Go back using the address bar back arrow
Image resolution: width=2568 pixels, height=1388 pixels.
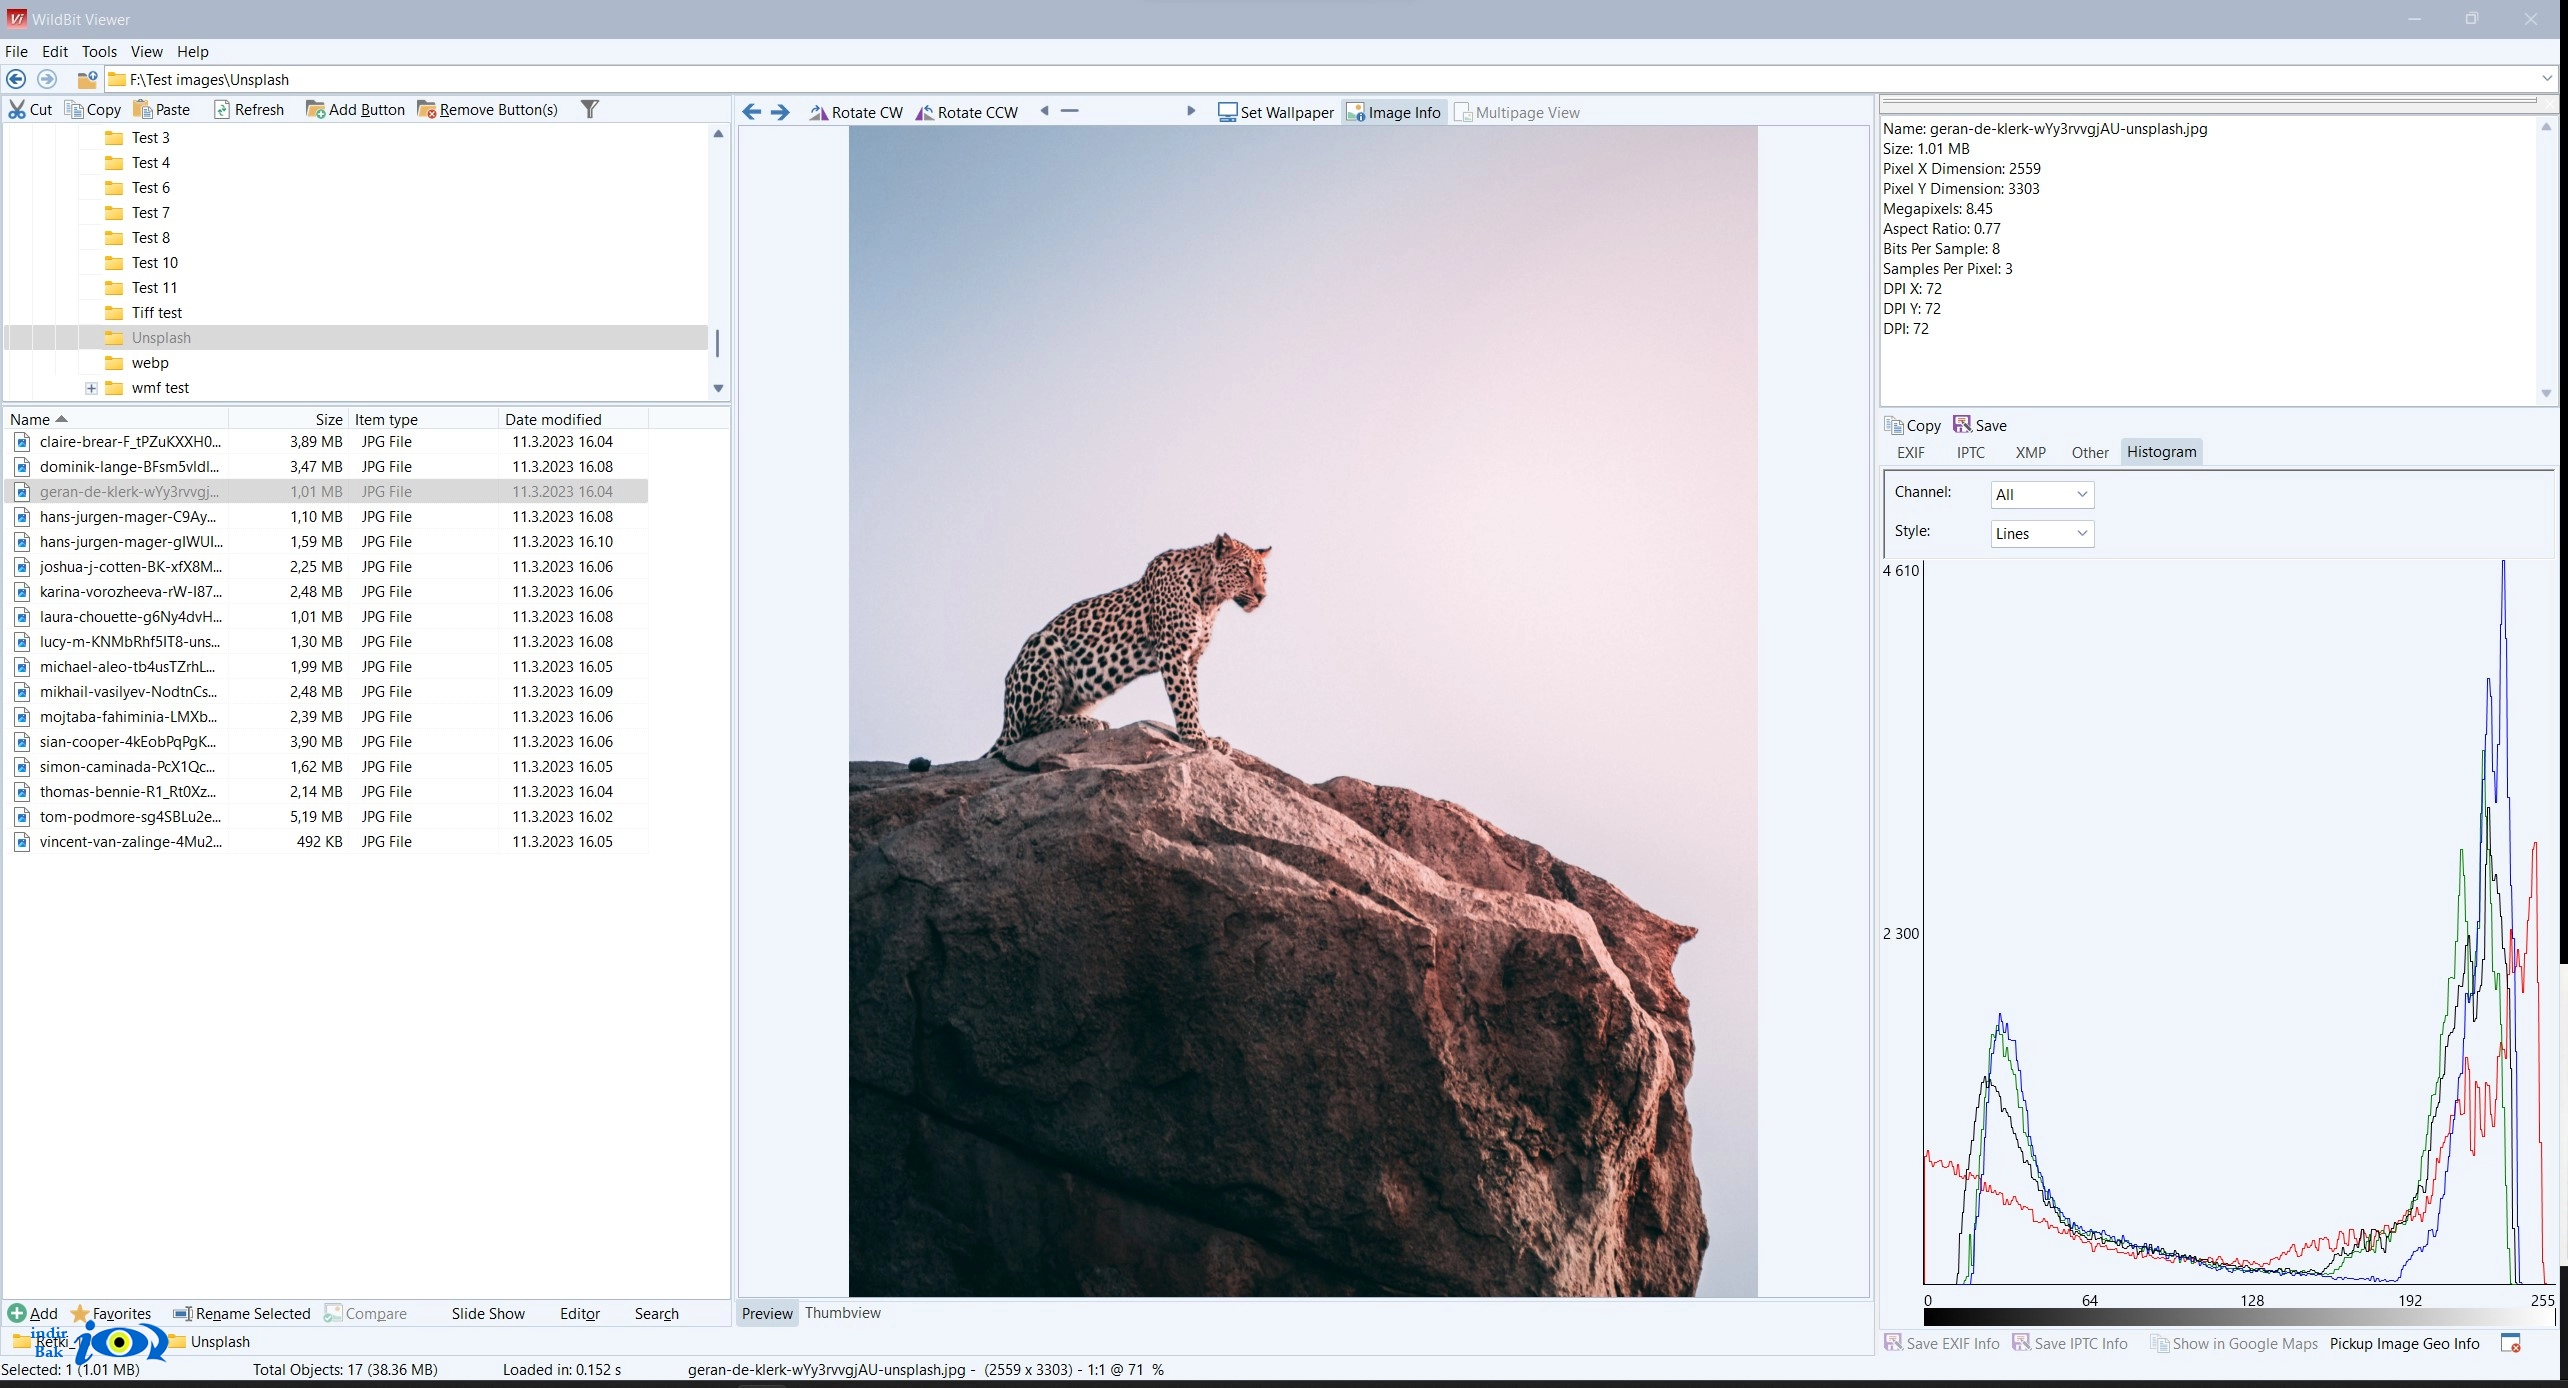(16, 79)
